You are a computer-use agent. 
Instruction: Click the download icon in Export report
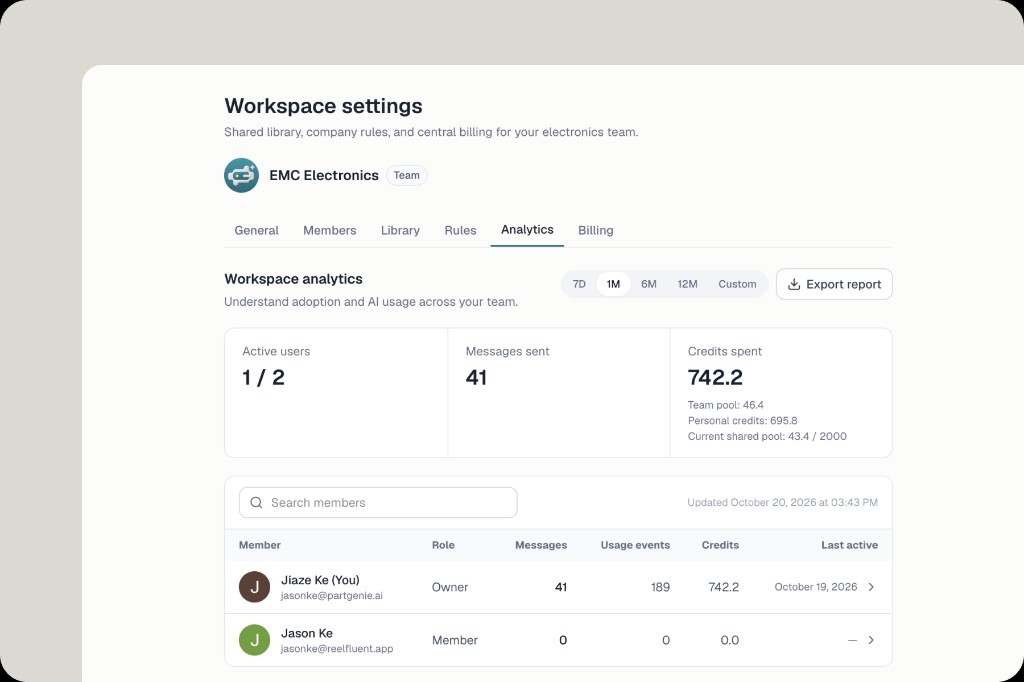[793, 284]
